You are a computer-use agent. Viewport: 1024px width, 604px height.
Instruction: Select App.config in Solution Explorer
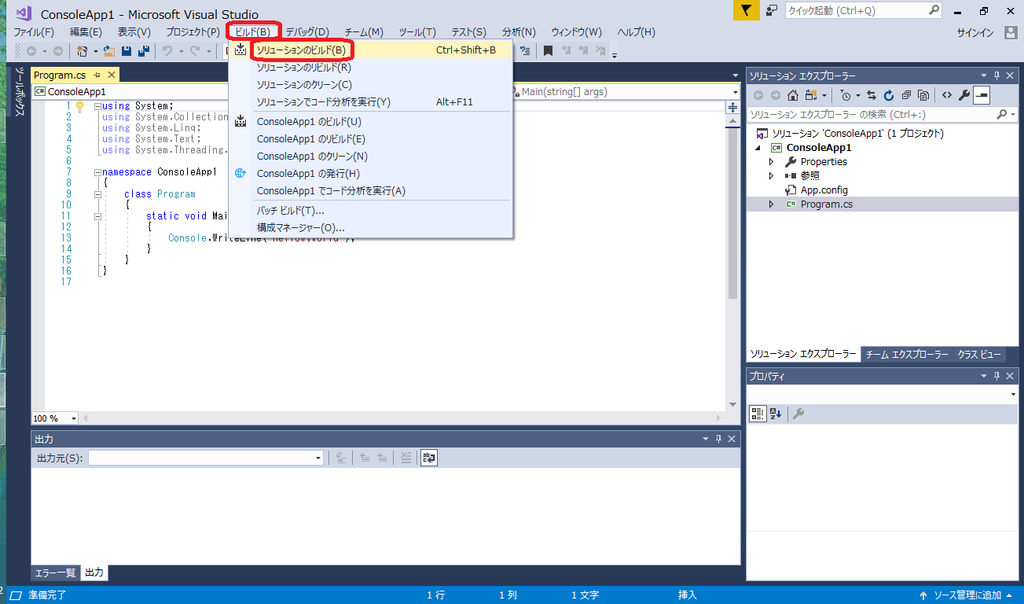click(x=824, y=190)
